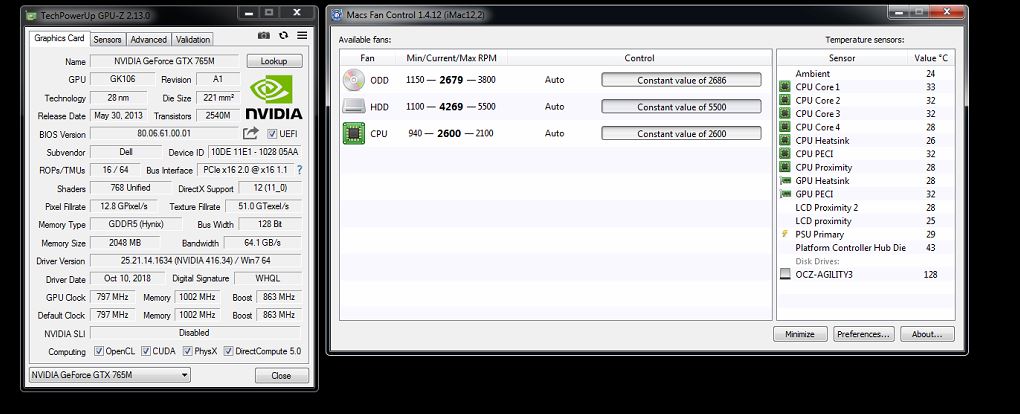Click the CPU Core 1 sensor icon
1020x414 pixels.
click(785, 87)
